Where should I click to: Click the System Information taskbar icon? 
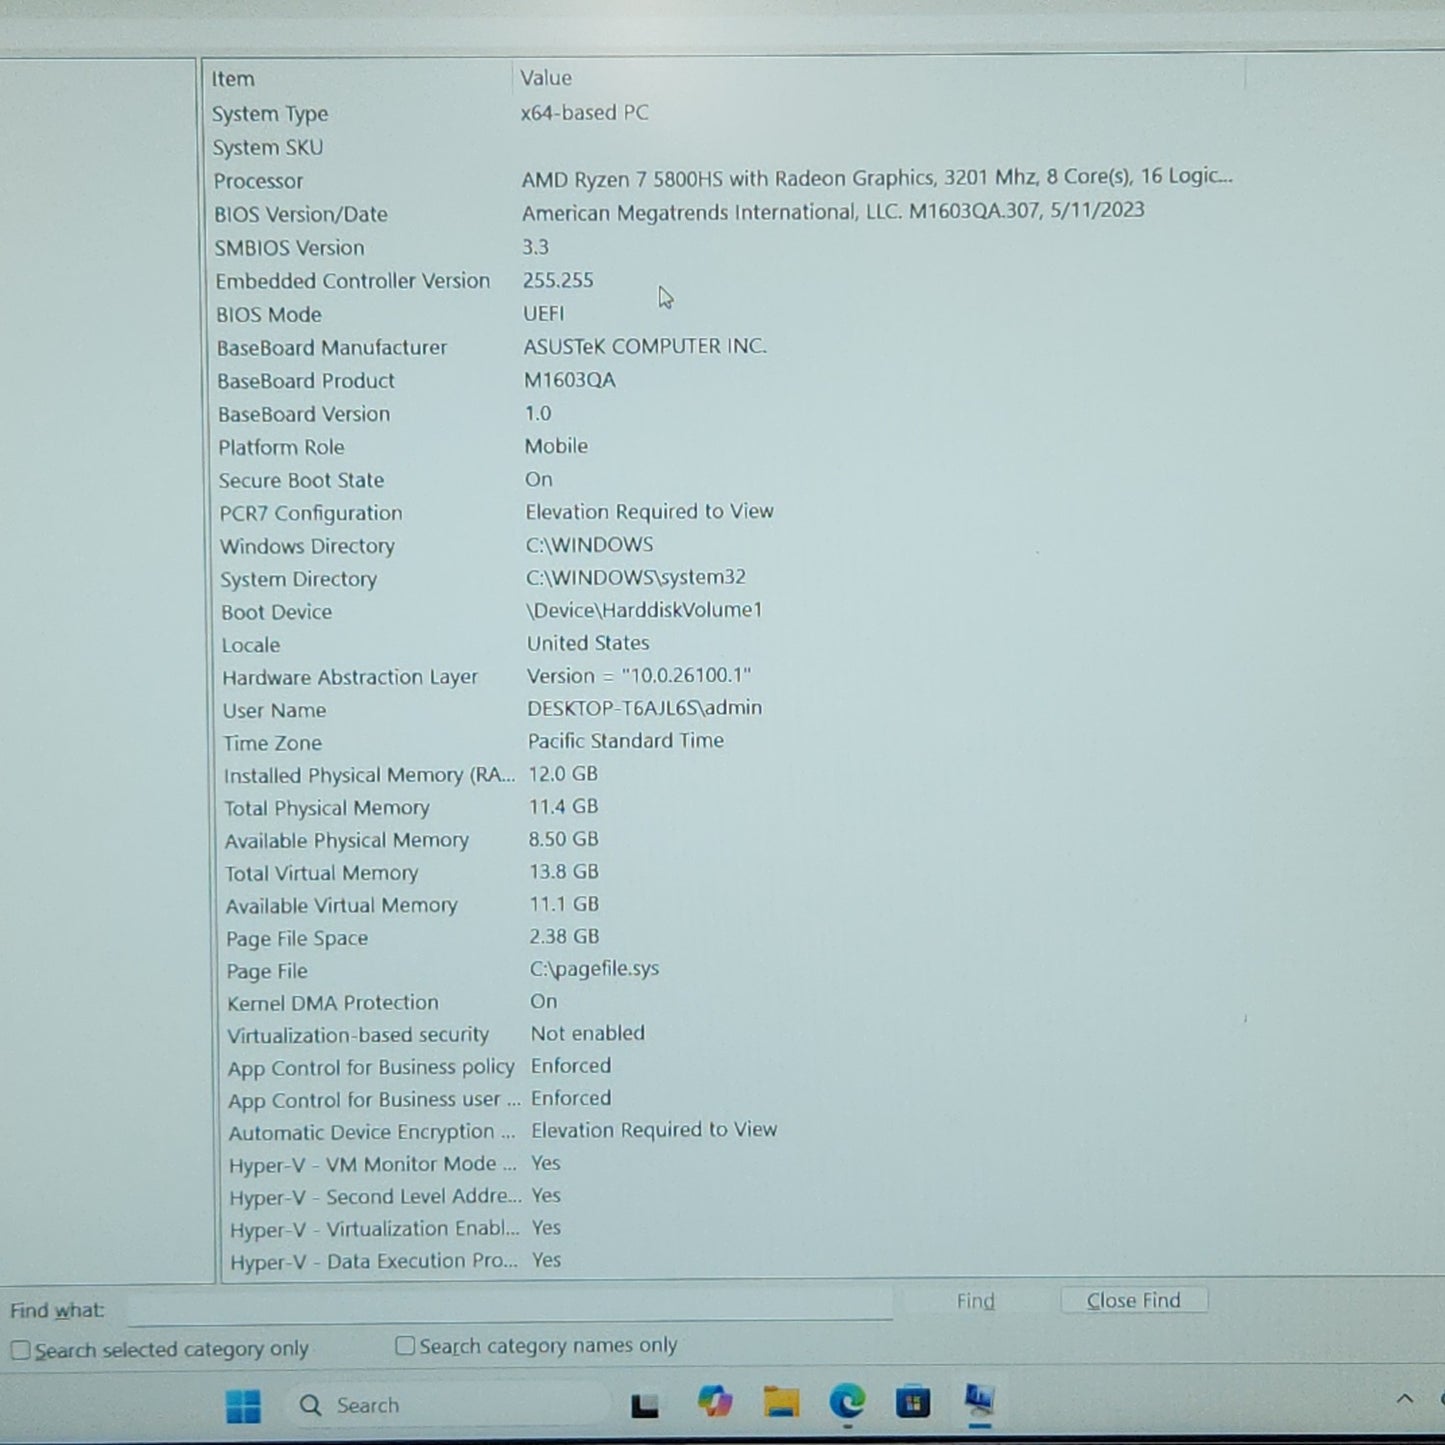coord(979,1400)
